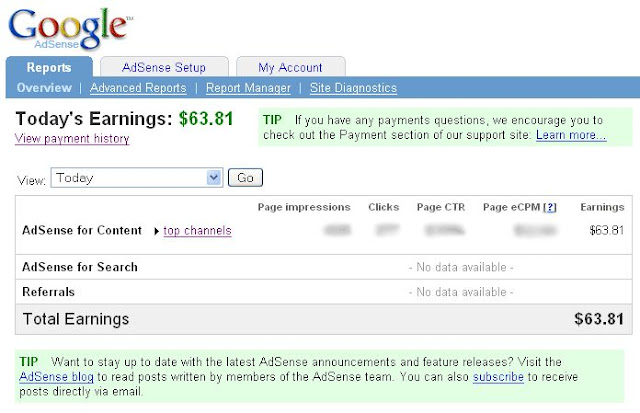
Task: Open the AdSense blog link
Action: 56,376
